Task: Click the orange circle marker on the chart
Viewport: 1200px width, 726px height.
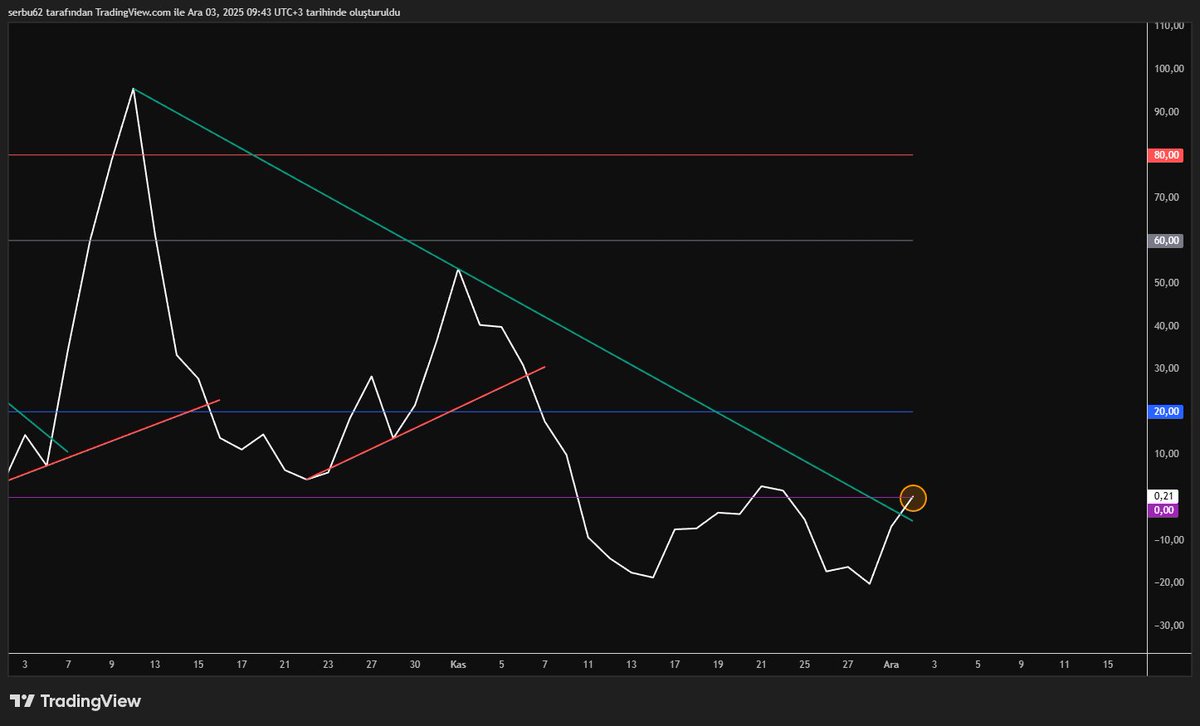Action: click(x=913, y=497)
